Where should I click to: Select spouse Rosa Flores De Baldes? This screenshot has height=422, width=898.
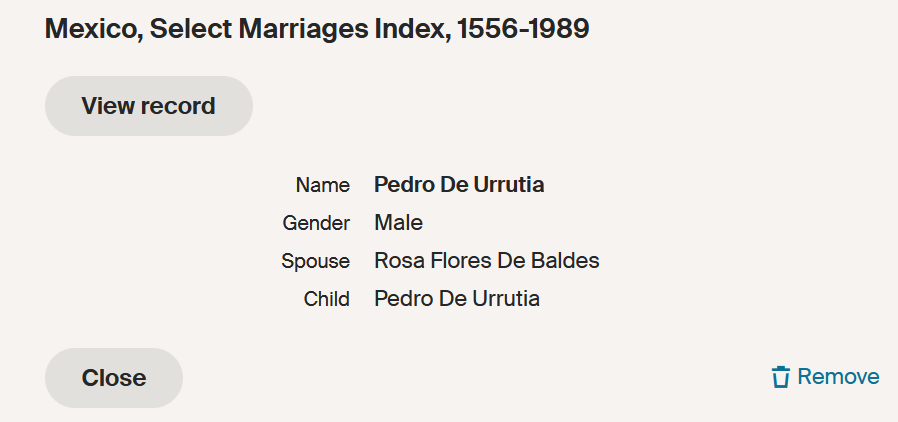click(x=486, y=261)
